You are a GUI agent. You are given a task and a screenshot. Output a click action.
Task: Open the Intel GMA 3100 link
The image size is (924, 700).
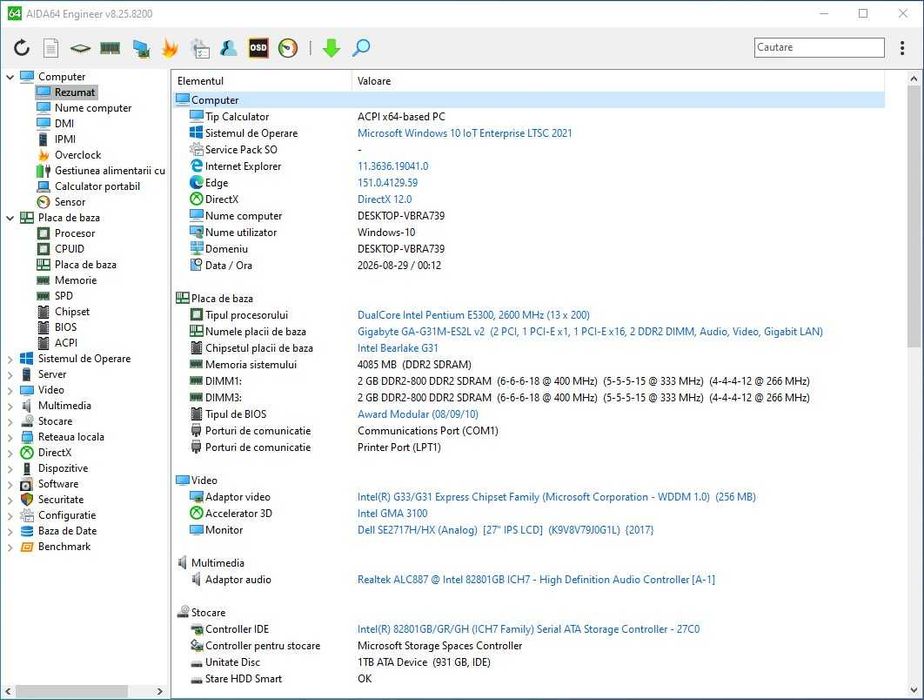click(x=392, y=513)
